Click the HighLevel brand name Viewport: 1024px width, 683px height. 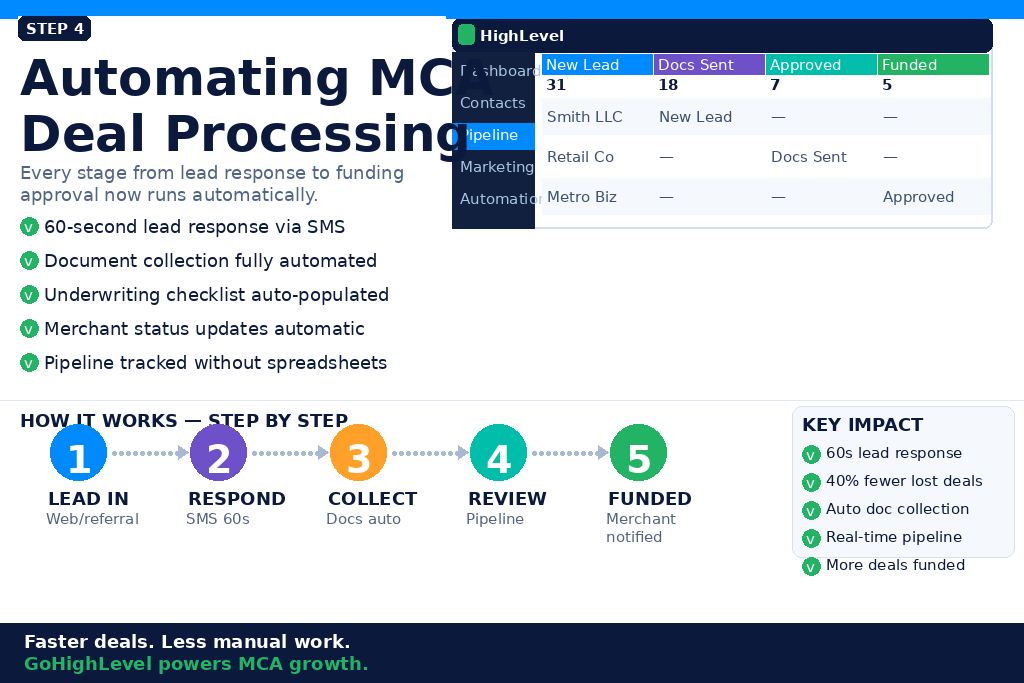click(x=522, y=36)
